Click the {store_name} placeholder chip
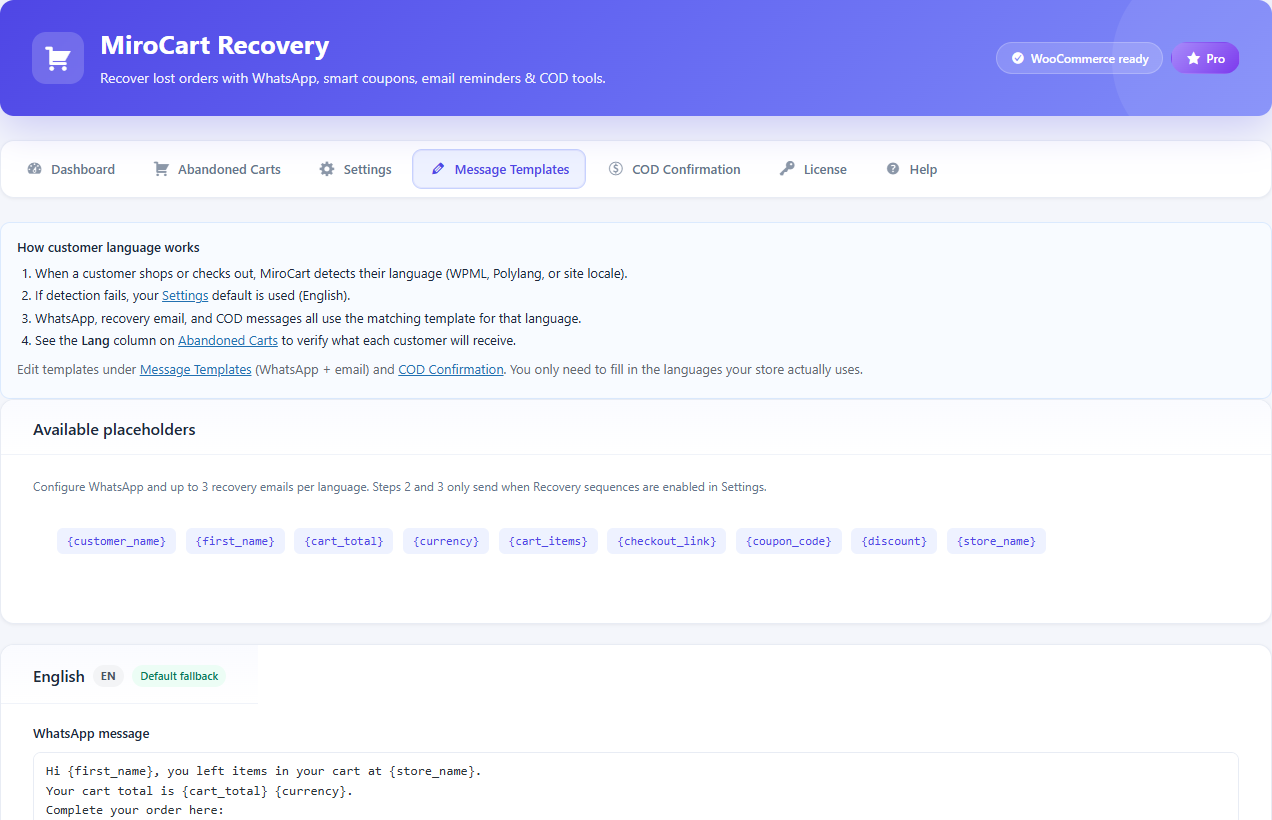This screenshot has width=1272, height=820. point(996,541)
